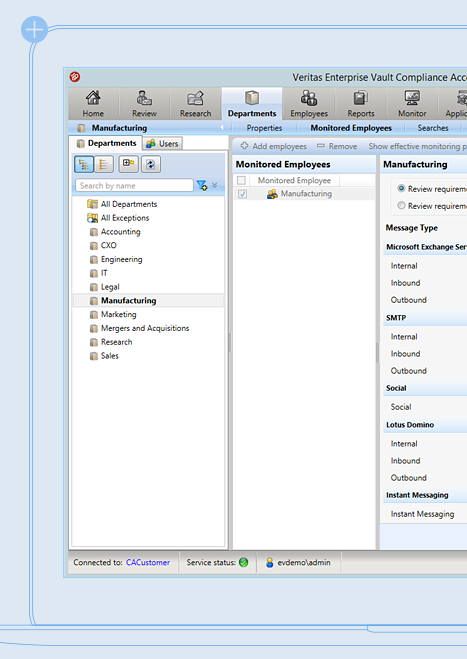The height and width of the screenshot is (659, 467).
Task: Click the Manufacturing breadcrumb icon
Action: coord(81,128)
